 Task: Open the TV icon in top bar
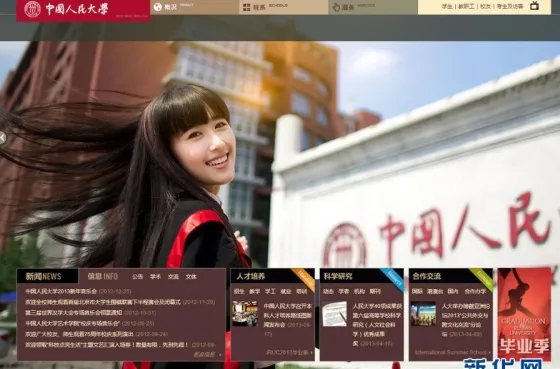[x=534, y=5]
